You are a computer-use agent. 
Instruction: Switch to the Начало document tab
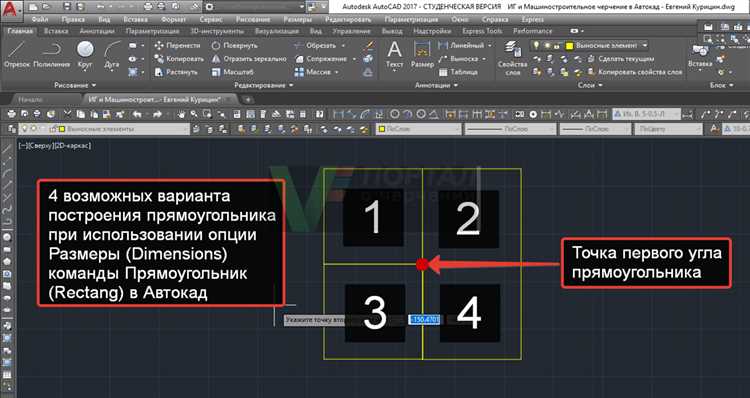point(31,100)
